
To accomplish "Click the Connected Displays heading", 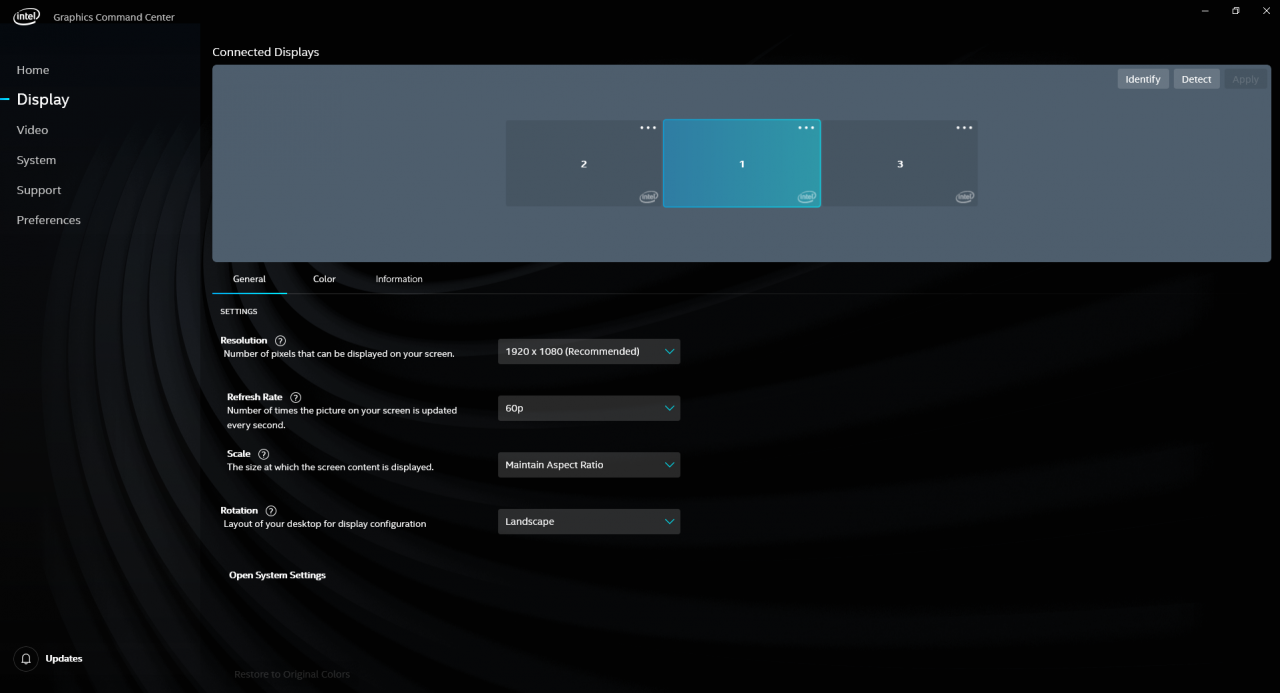I will 266,52.
